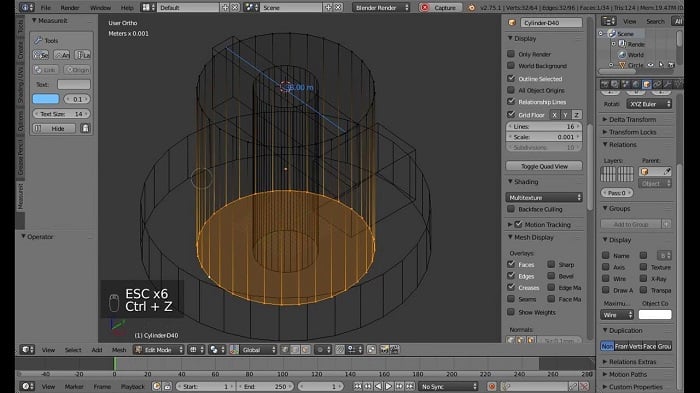Open the render engine dropdown
Image resolution: width=700 pixels, height=393 pixels.
coord(381,7)
